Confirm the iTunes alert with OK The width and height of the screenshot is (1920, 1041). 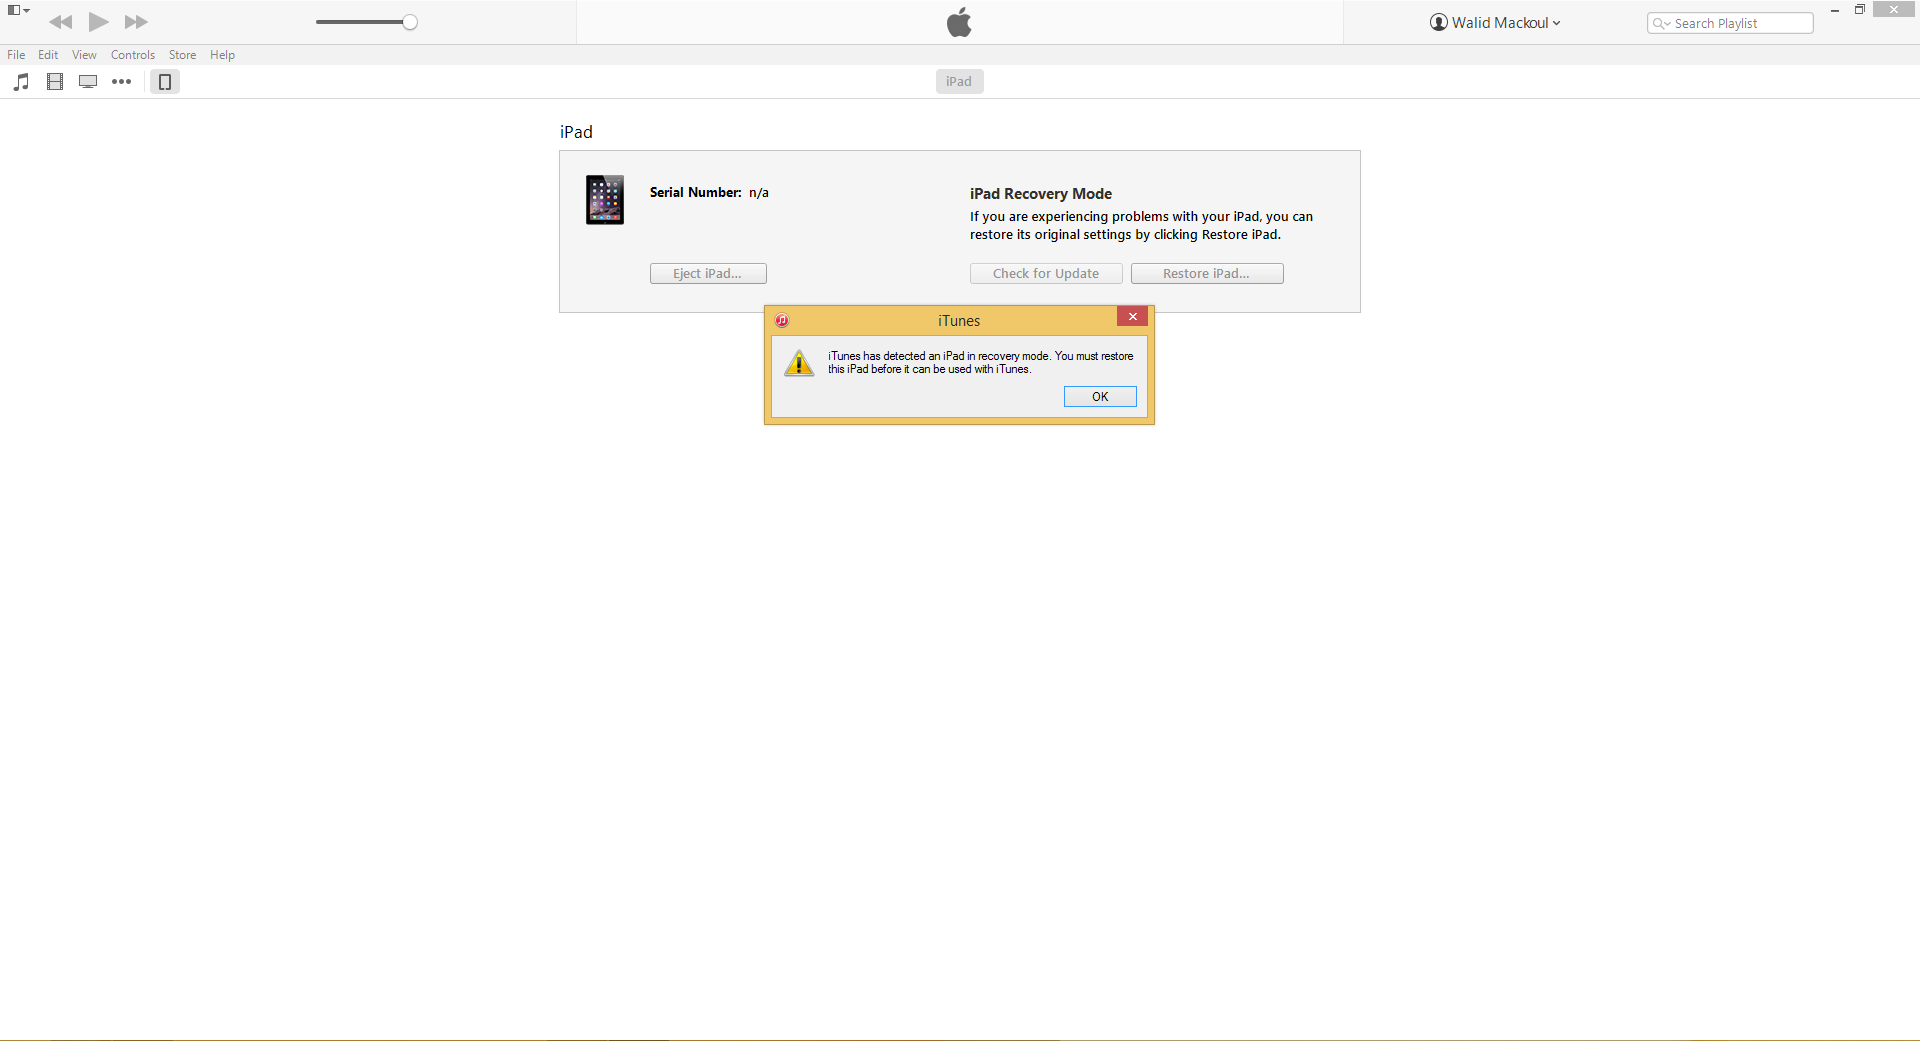pos(1100,397)
